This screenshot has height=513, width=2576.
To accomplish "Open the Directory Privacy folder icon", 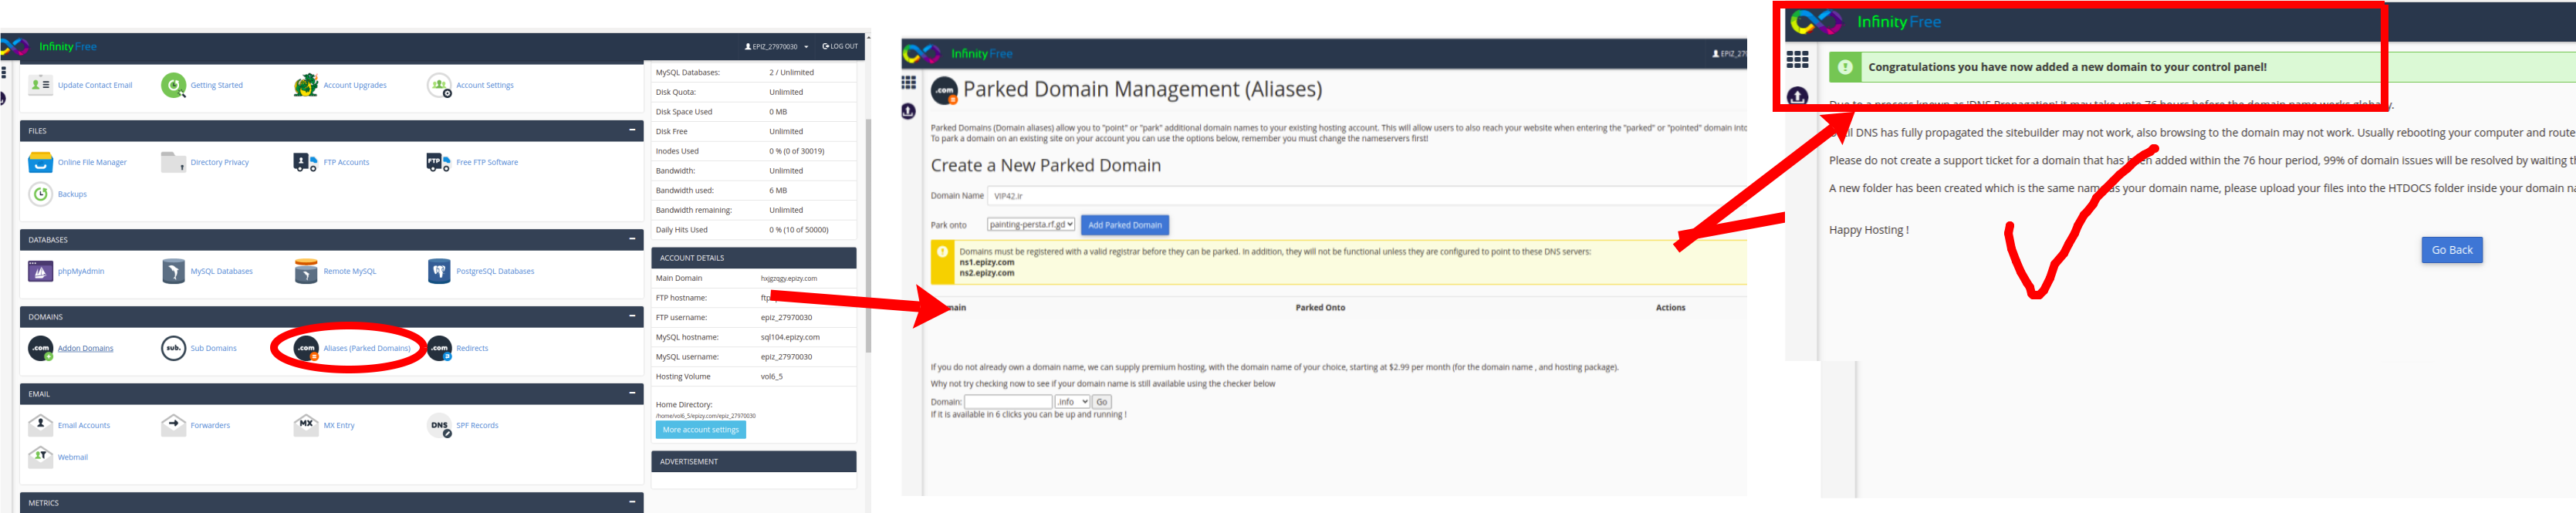I will click(x=173, y=162).
